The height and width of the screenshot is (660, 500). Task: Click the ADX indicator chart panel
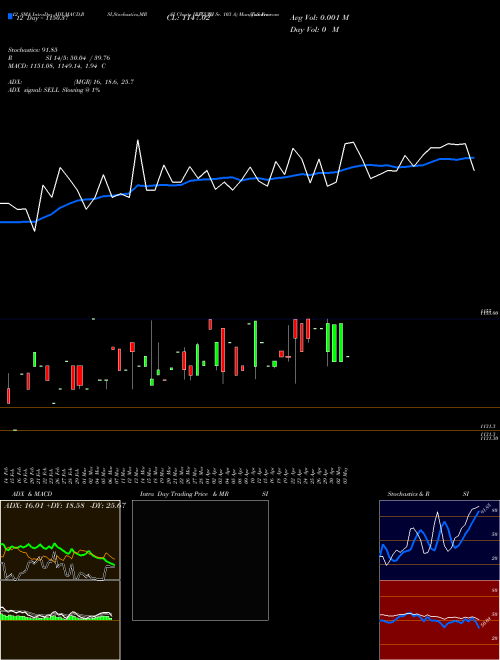pos(60,540)
